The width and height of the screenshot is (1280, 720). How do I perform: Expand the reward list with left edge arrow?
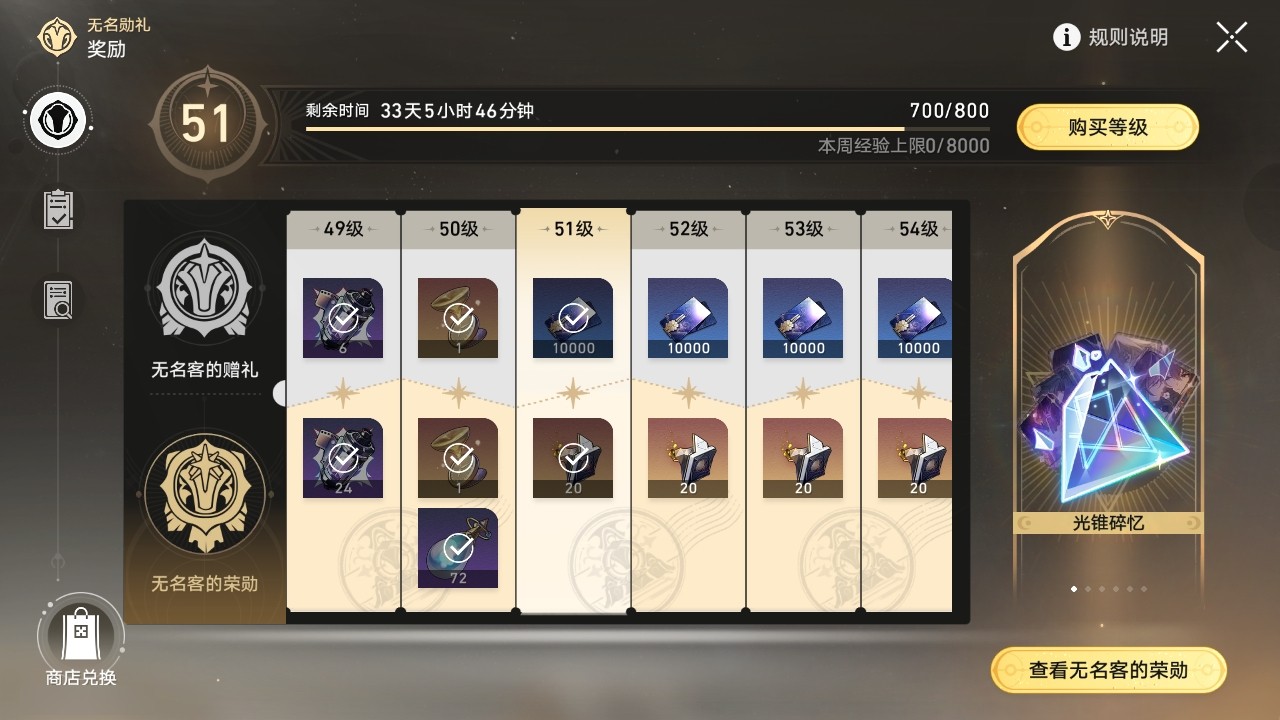coord(280,393)
